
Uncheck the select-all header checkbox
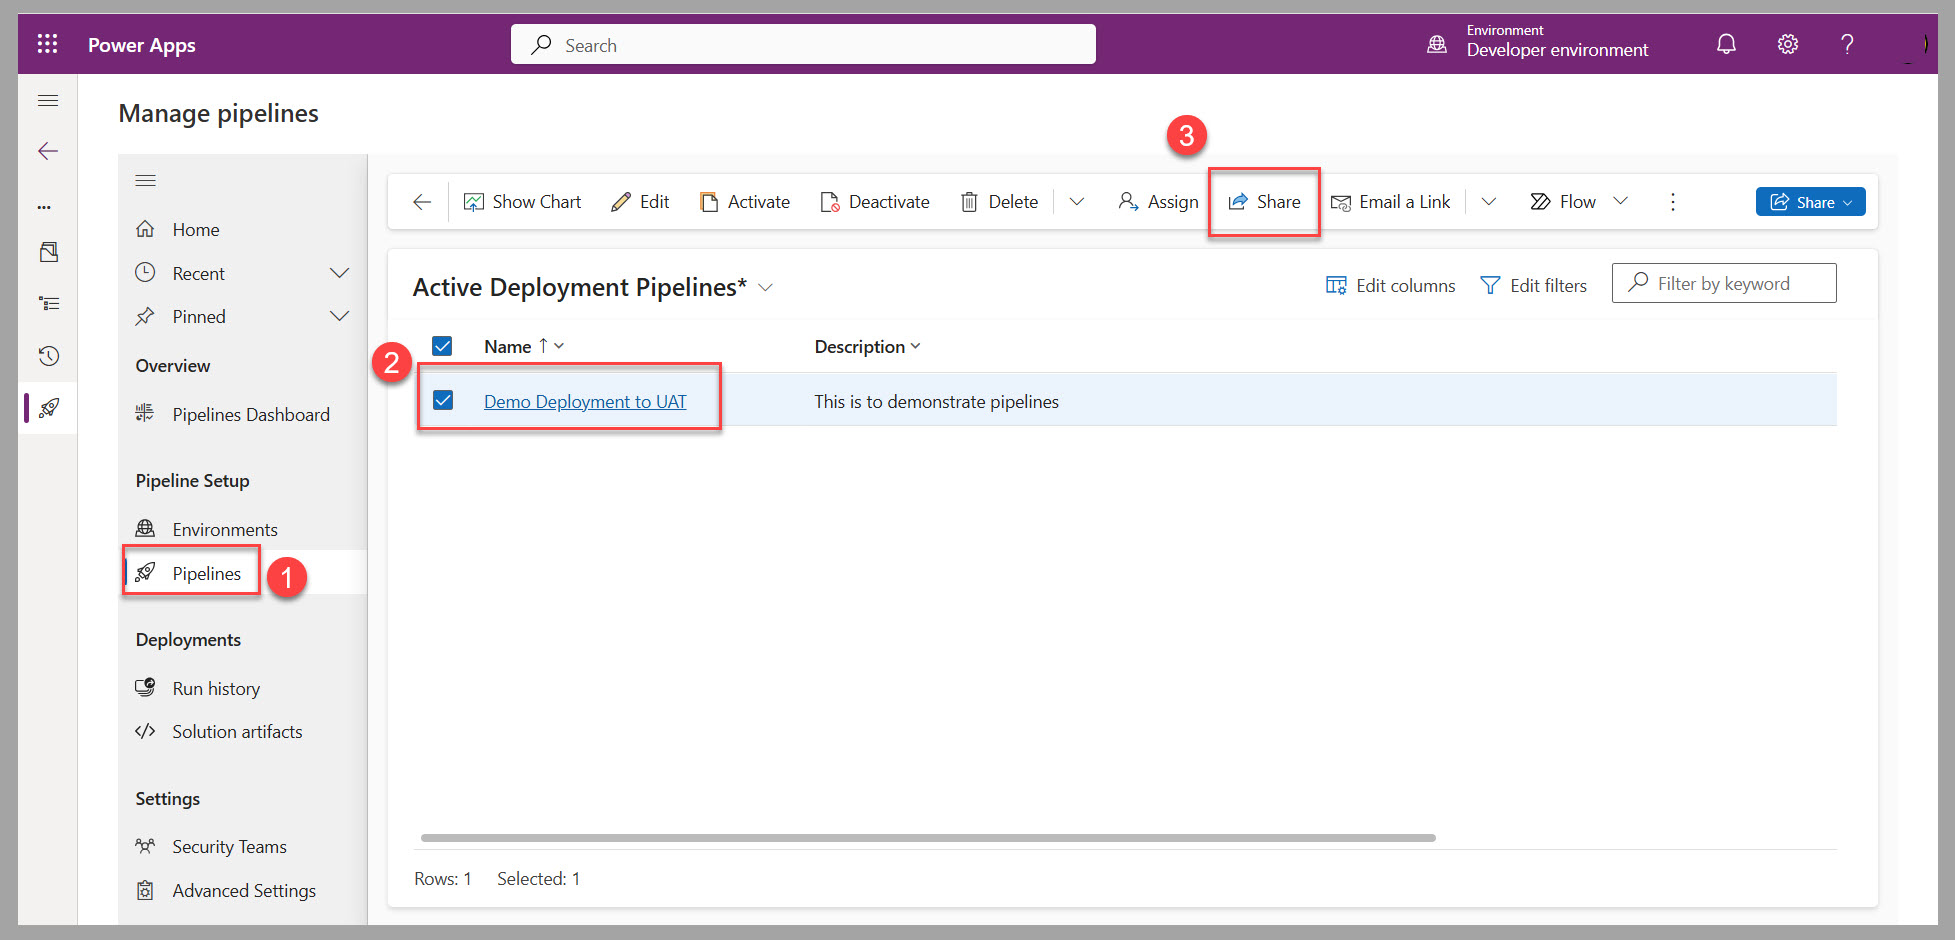point(443,345)
